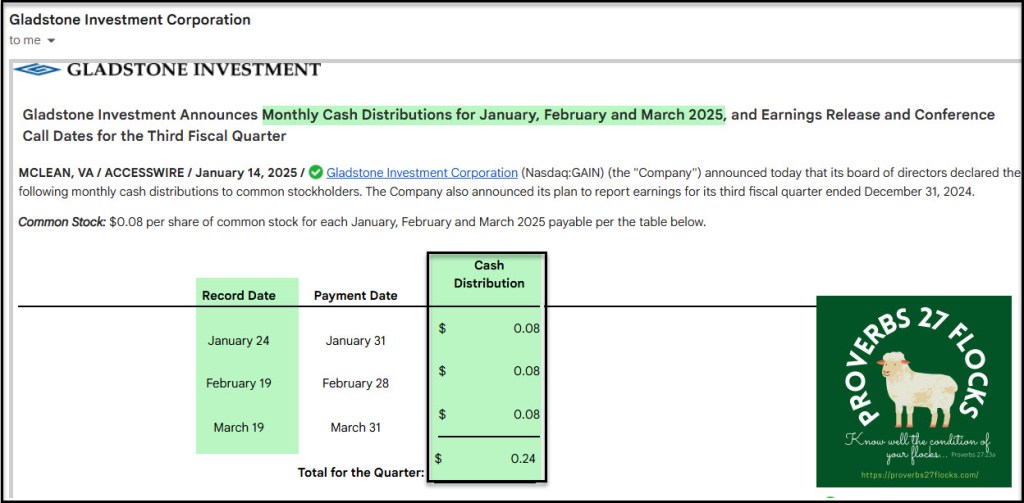Viewport: 1024px width, 503px height.
Task: Expand the "to me" recipient details arrow
Action: click(51, 41)
